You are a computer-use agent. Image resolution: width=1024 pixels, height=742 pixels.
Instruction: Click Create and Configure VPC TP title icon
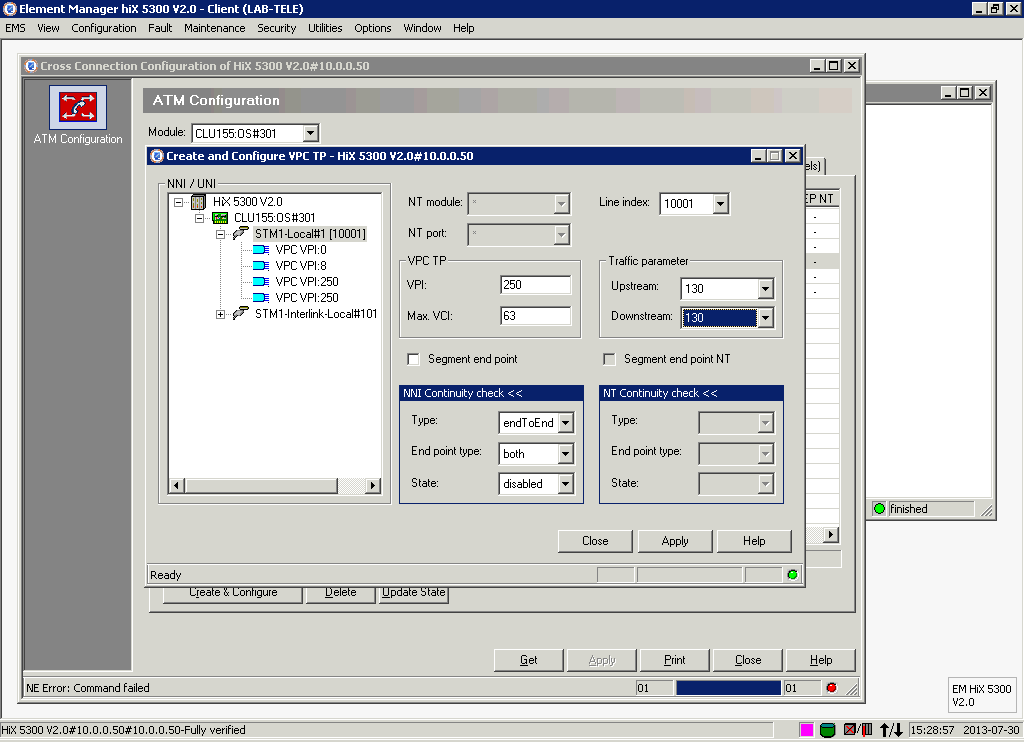pyautogui.click(x=157, y=156)
